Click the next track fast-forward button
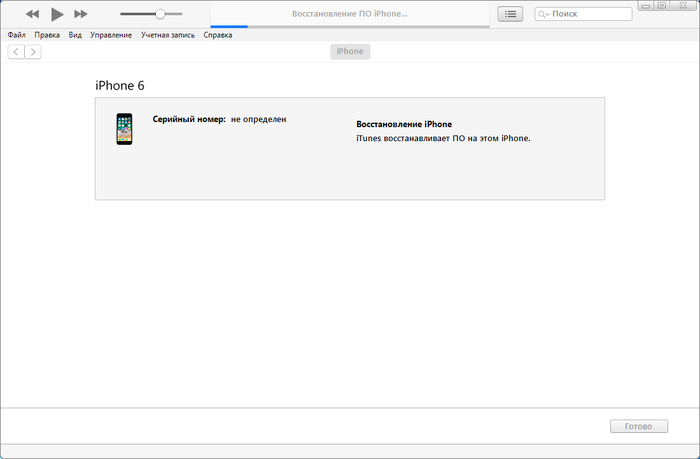 tap(81, 14)
